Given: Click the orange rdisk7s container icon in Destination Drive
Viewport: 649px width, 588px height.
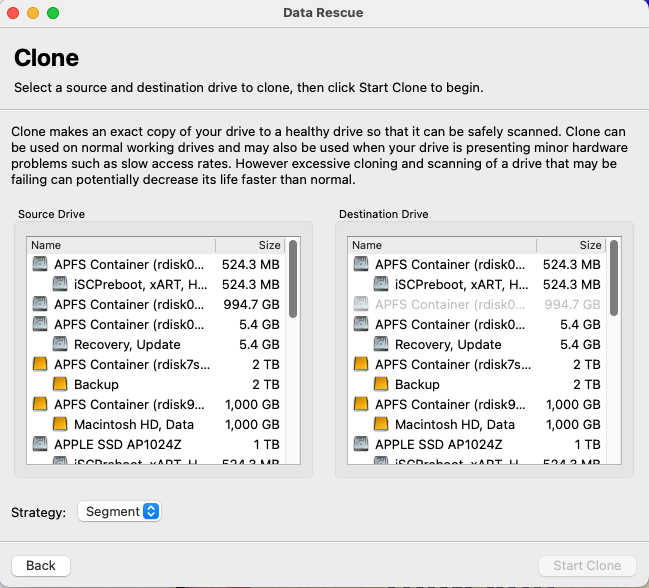Looking at the screenshot, I should 361,364.
